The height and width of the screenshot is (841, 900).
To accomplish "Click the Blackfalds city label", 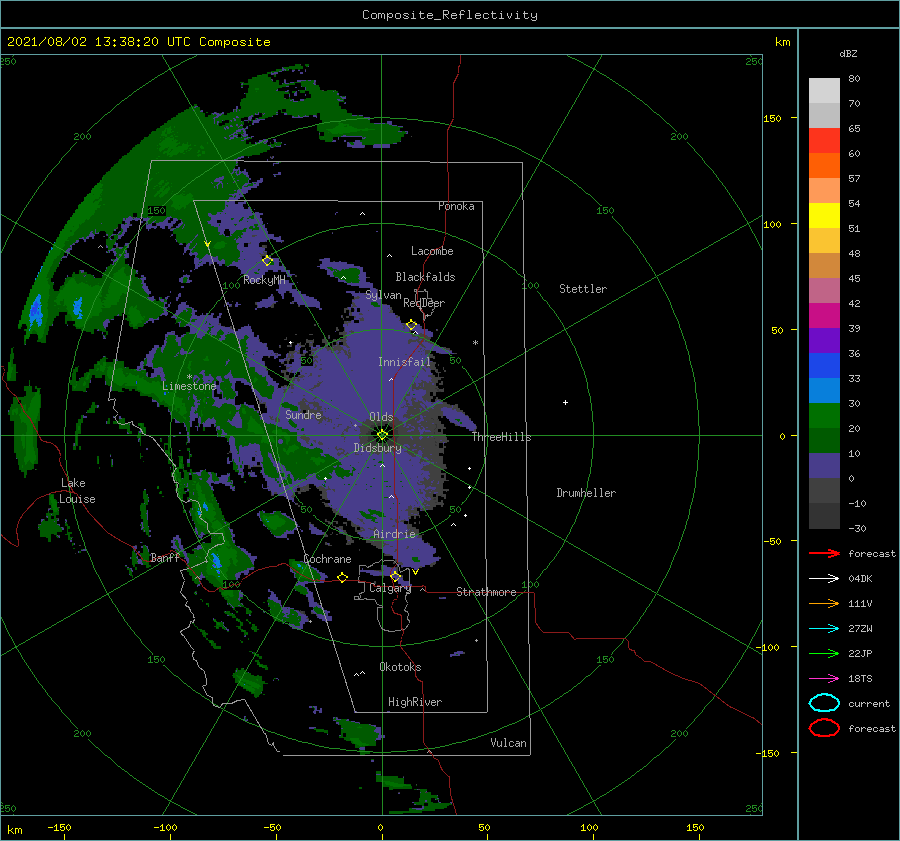I will (x=425, y=277).
